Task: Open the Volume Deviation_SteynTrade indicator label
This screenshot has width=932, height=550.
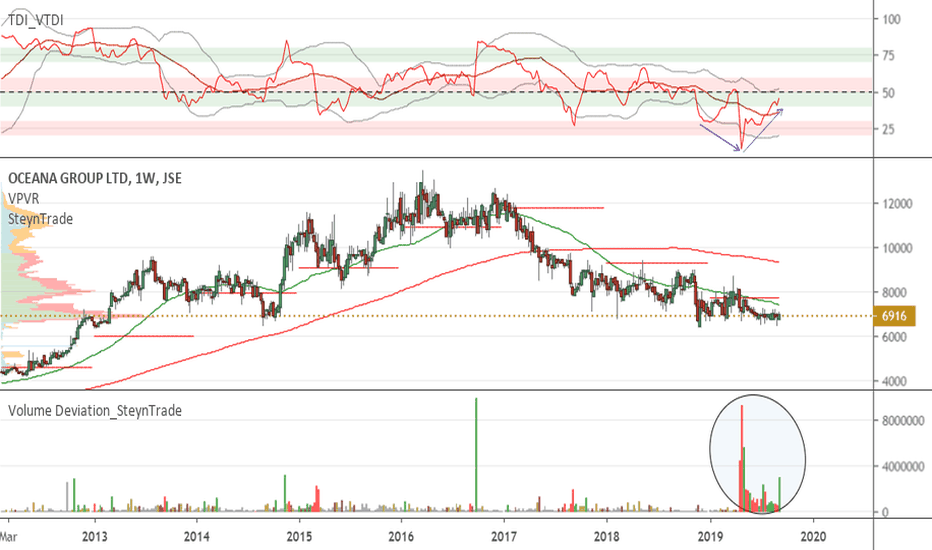Action: pyautogui.click(x=95, y=411)
